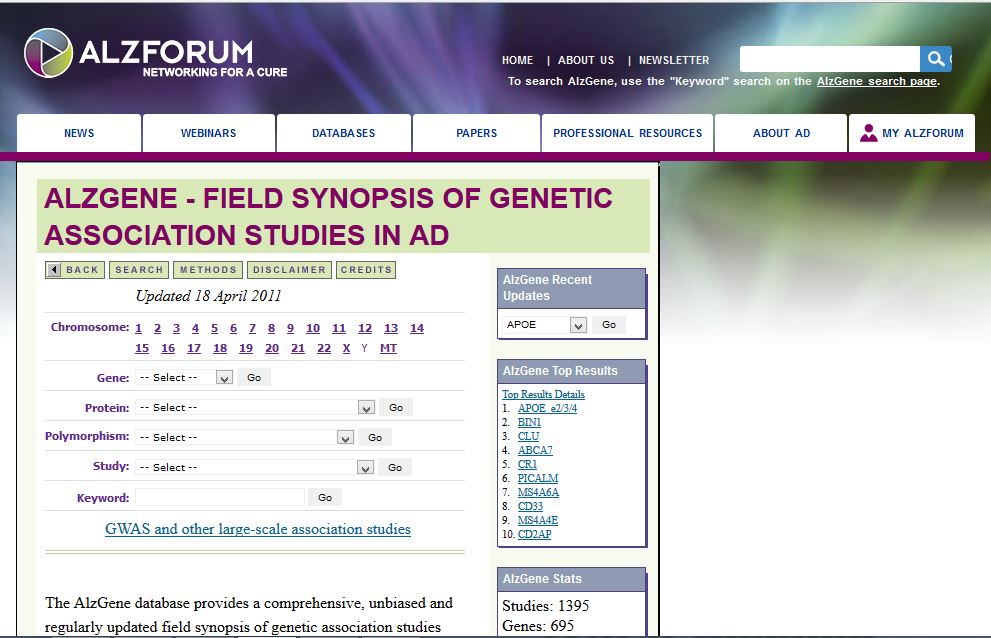Open the Databases navigation tab
The height and width of the screenshot is (638, 991).
pyautogui.click(x=343, y=133)
